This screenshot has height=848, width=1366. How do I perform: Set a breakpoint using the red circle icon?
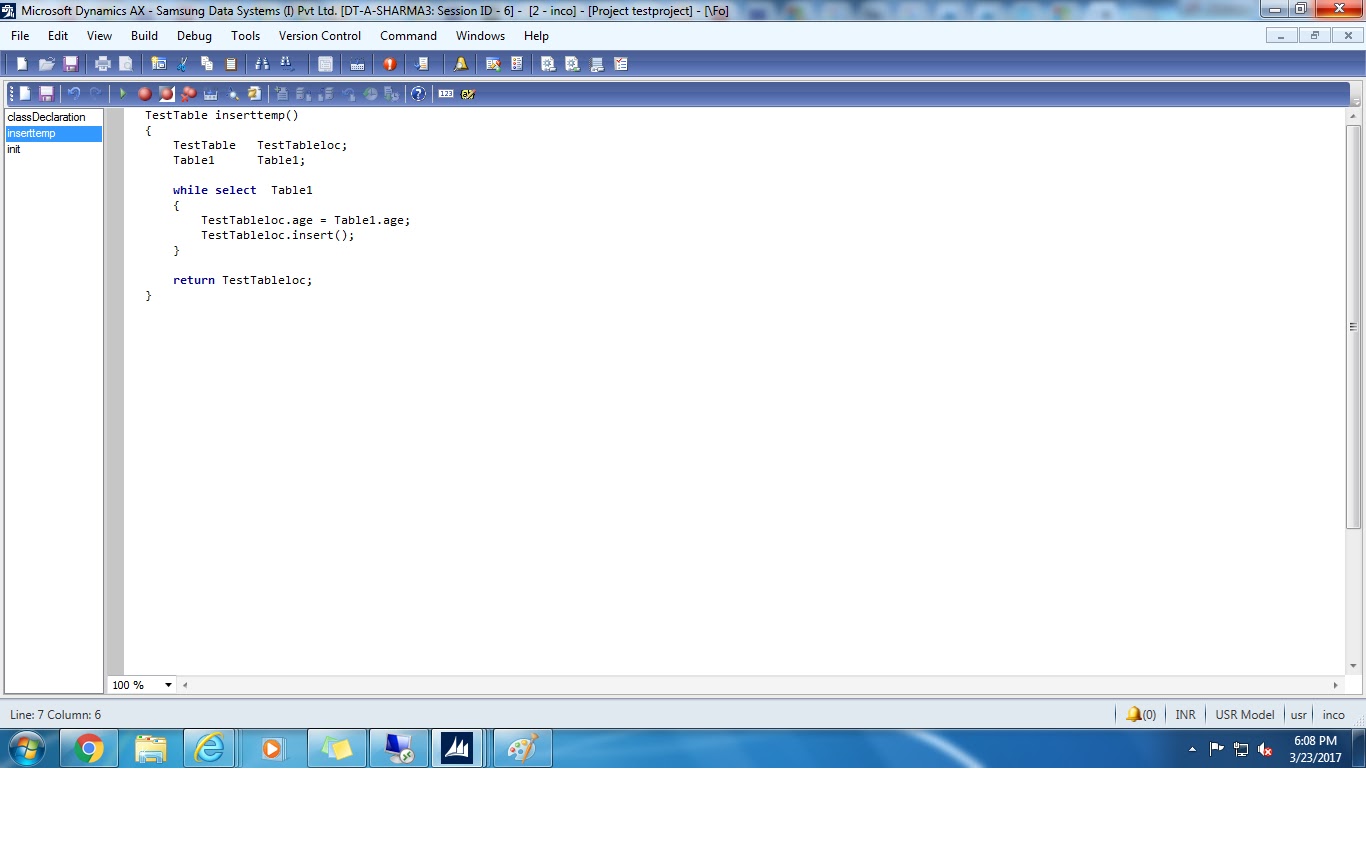pyautogui.click(x=144, y=93)
